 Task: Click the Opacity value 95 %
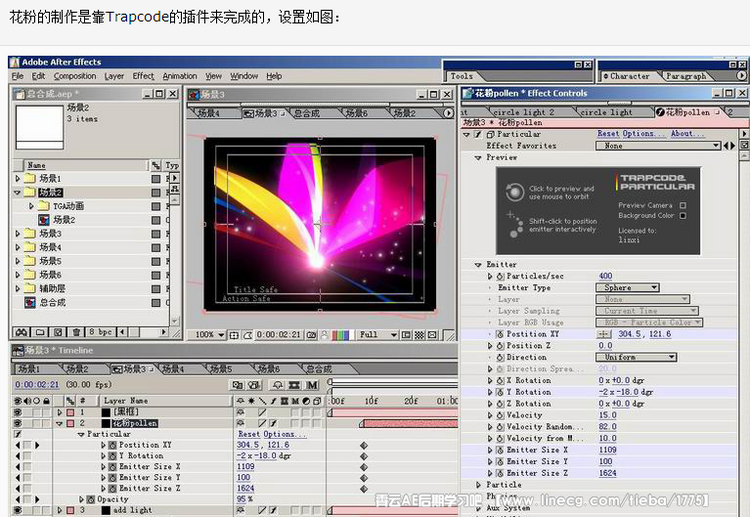pyautogui.click(x=244, y=499)
